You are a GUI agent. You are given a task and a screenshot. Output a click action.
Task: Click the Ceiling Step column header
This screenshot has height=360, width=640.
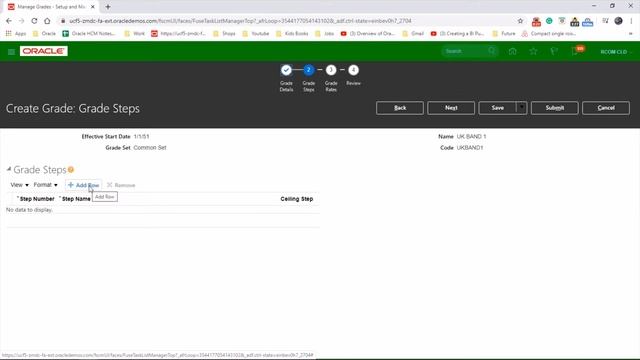(x=297, y=199)
